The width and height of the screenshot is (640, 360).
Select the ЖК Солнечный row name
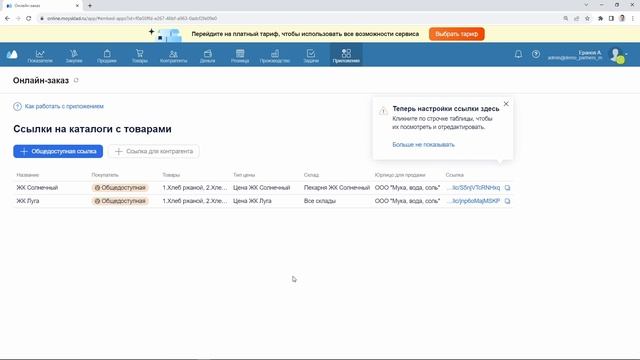37,188
